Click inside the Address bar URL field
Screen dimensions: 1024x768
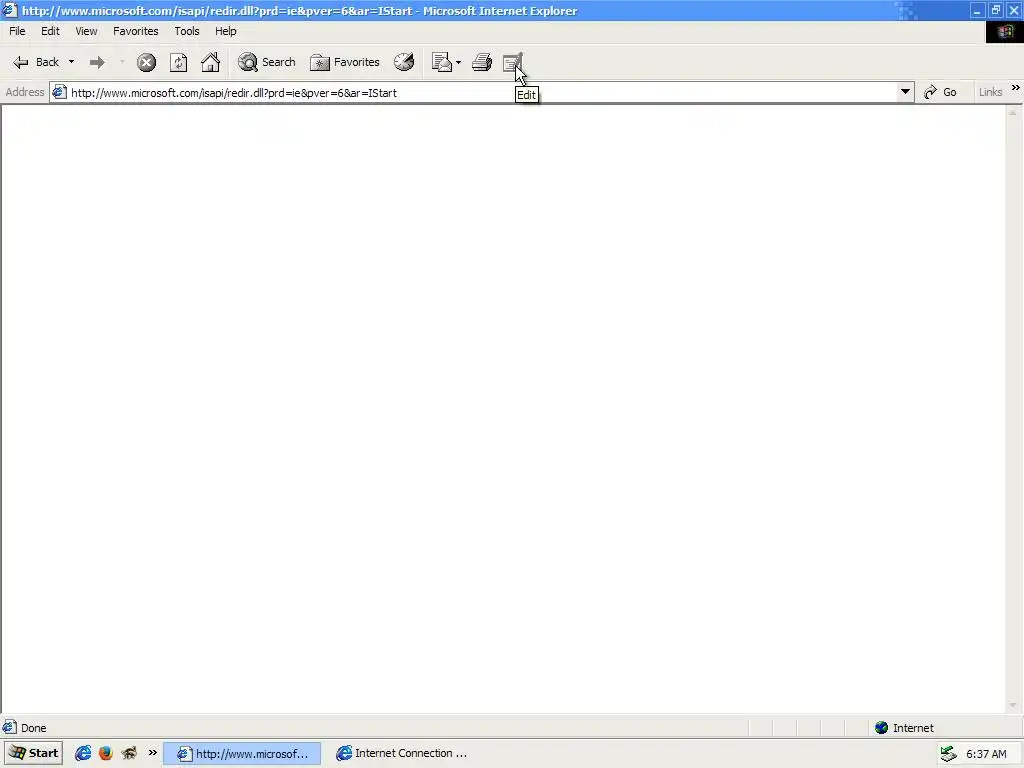coord(482,93)
